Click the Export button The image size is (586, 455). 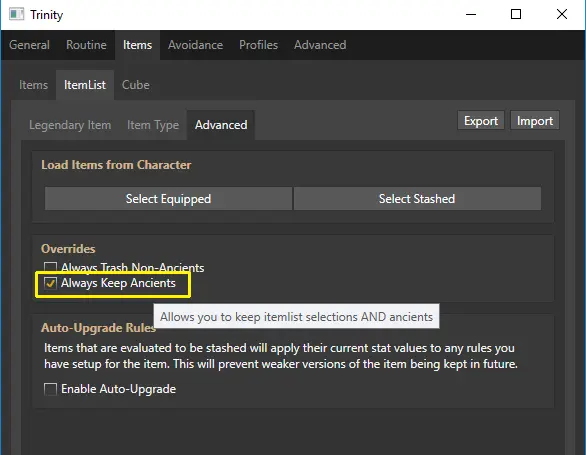tap(481, 121)
